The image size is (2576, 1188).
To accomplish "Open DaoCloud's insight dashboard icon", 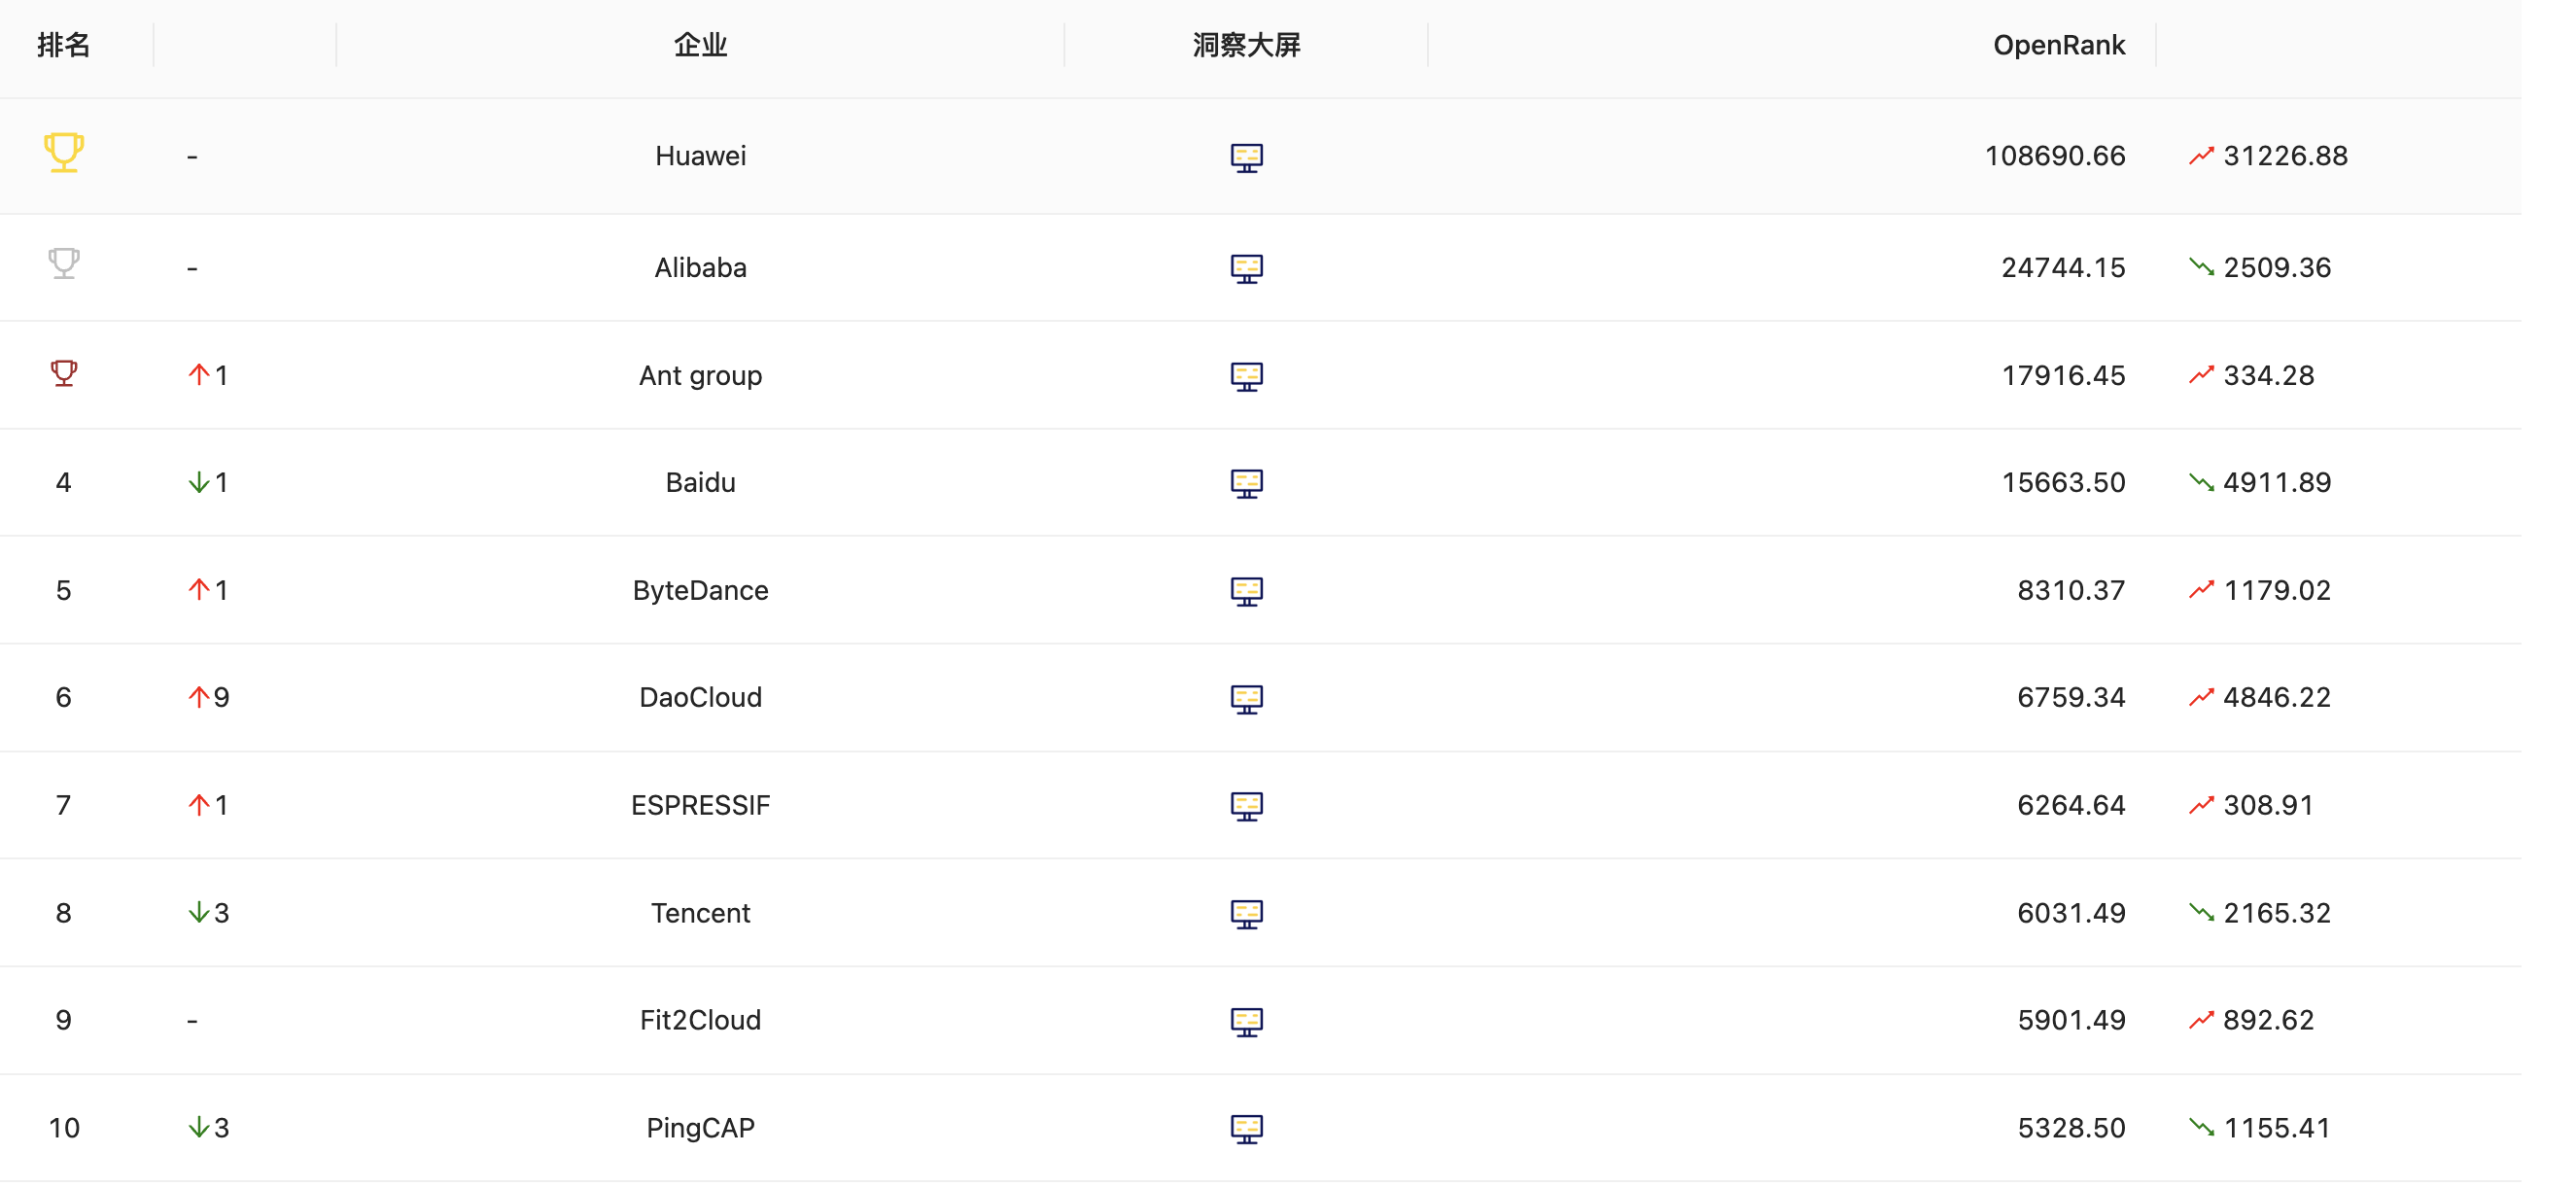I will 1246,698.
